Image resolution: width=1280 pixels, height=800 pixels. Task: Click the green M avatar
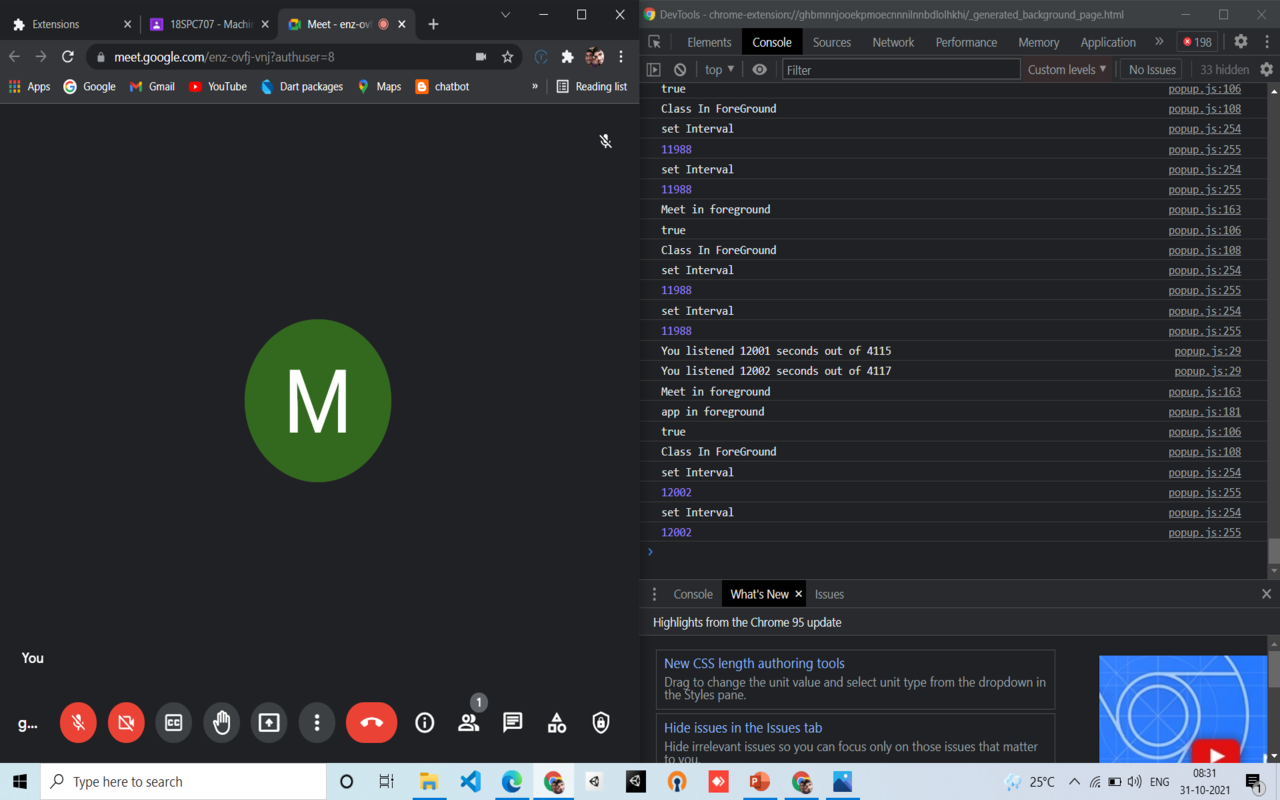pos(318,400)
